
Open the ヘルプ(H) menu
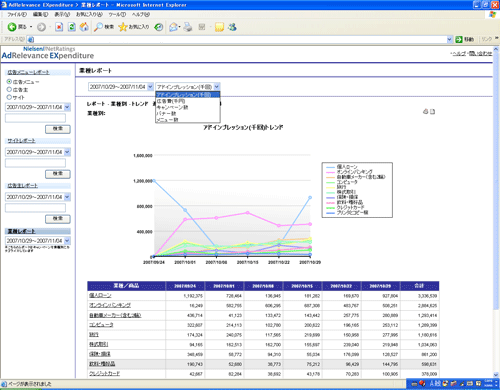tap(141, 14)
